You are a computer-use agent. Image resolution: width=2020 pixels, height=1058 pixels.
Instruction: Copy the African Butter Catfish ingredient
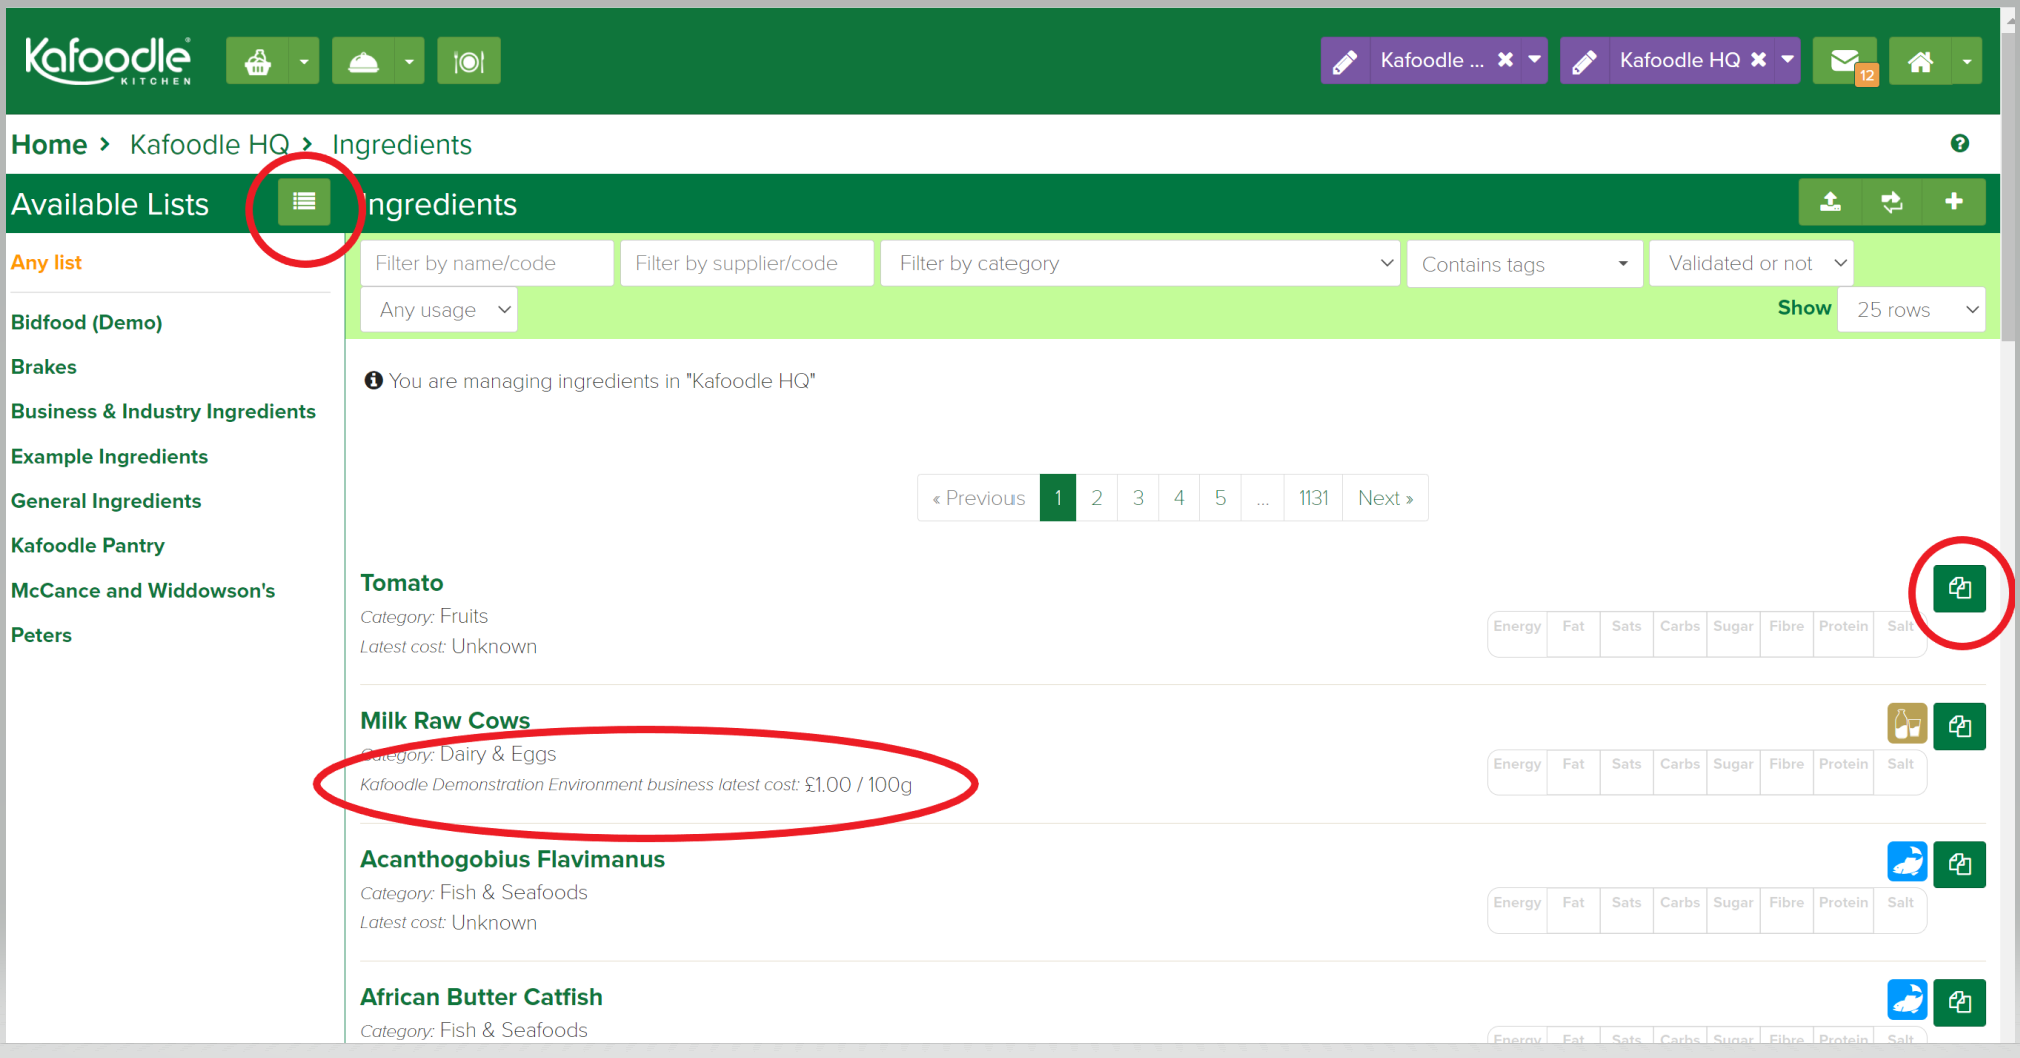tap(1959, 1002)
